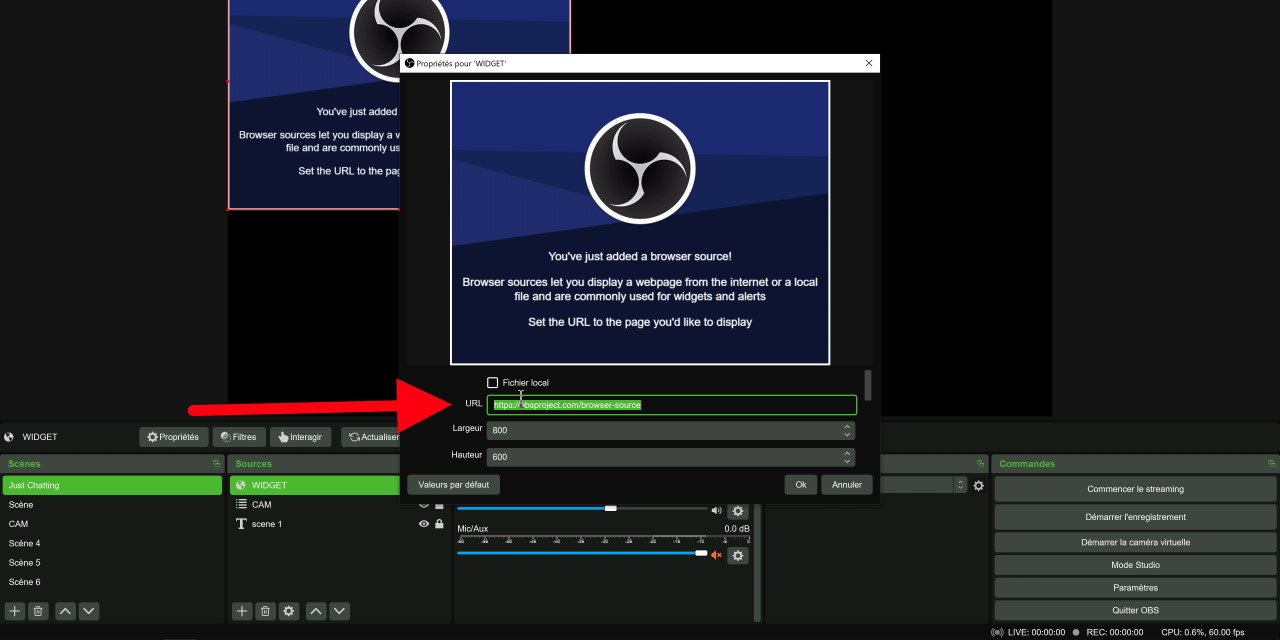Delete selected scene using trash icon
This screenshot has width=1280, height=640.
pos(38,611)
